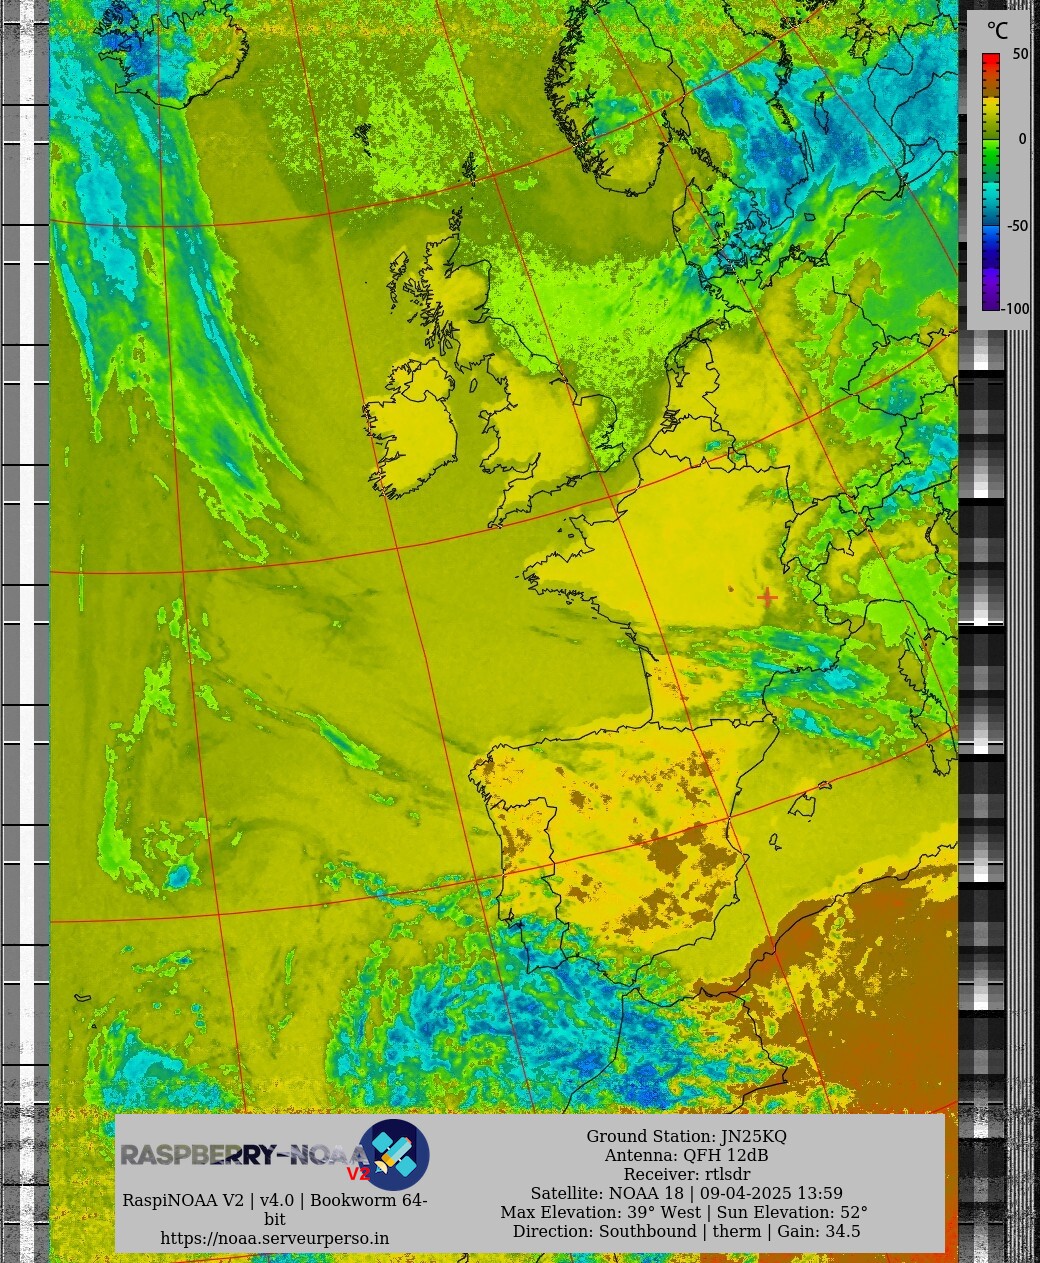Click the RaspiNOAA V2 v4.0 Bookworm text
Viewport: 1040px width, 1263px height.
pyautogui.click(x=275, y=1209)
